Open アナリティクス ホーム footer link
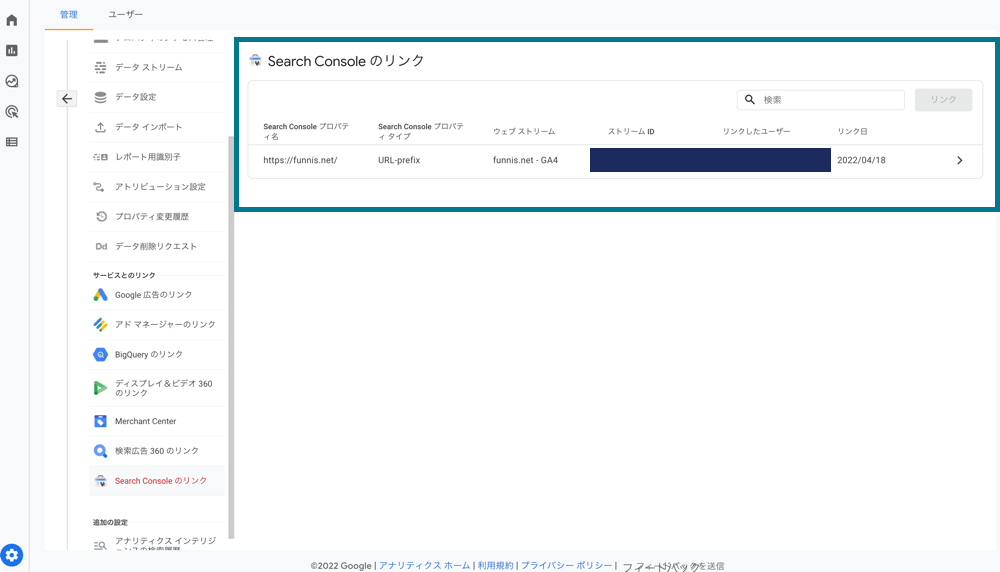 pos(424,566)
